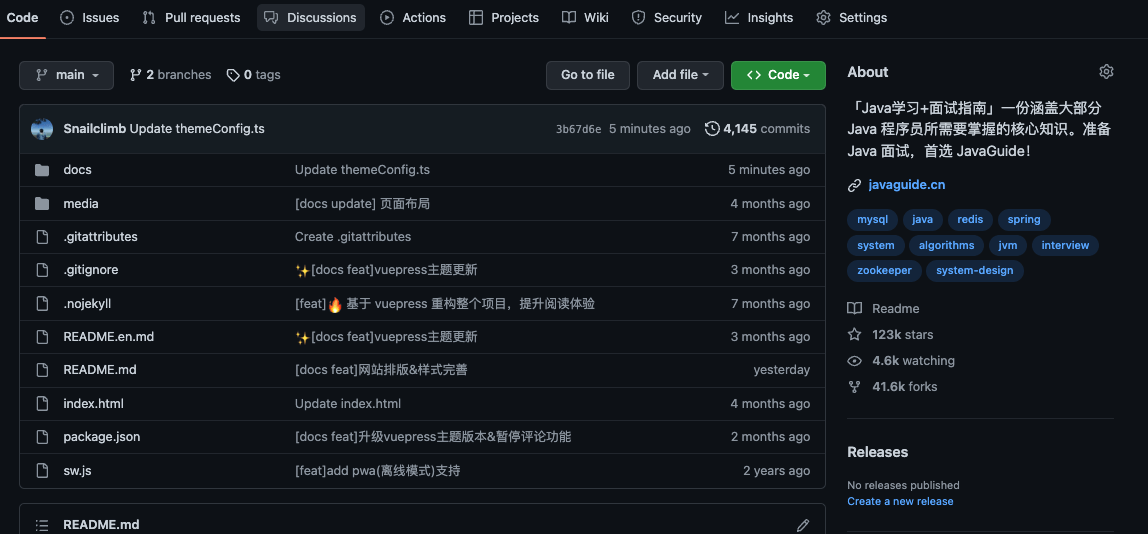Edit README with the pencil icon
1148x534 pixels.
pos(803,525)
